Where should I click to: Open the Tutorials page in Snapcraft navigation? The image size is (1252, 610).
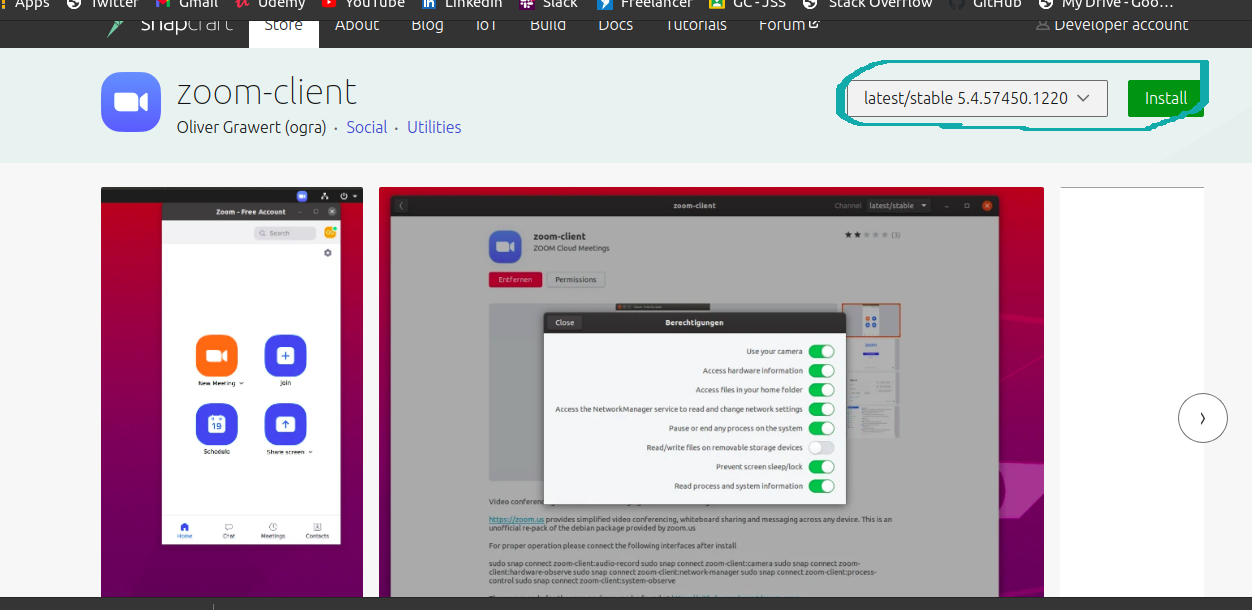[x=696, y=24]
